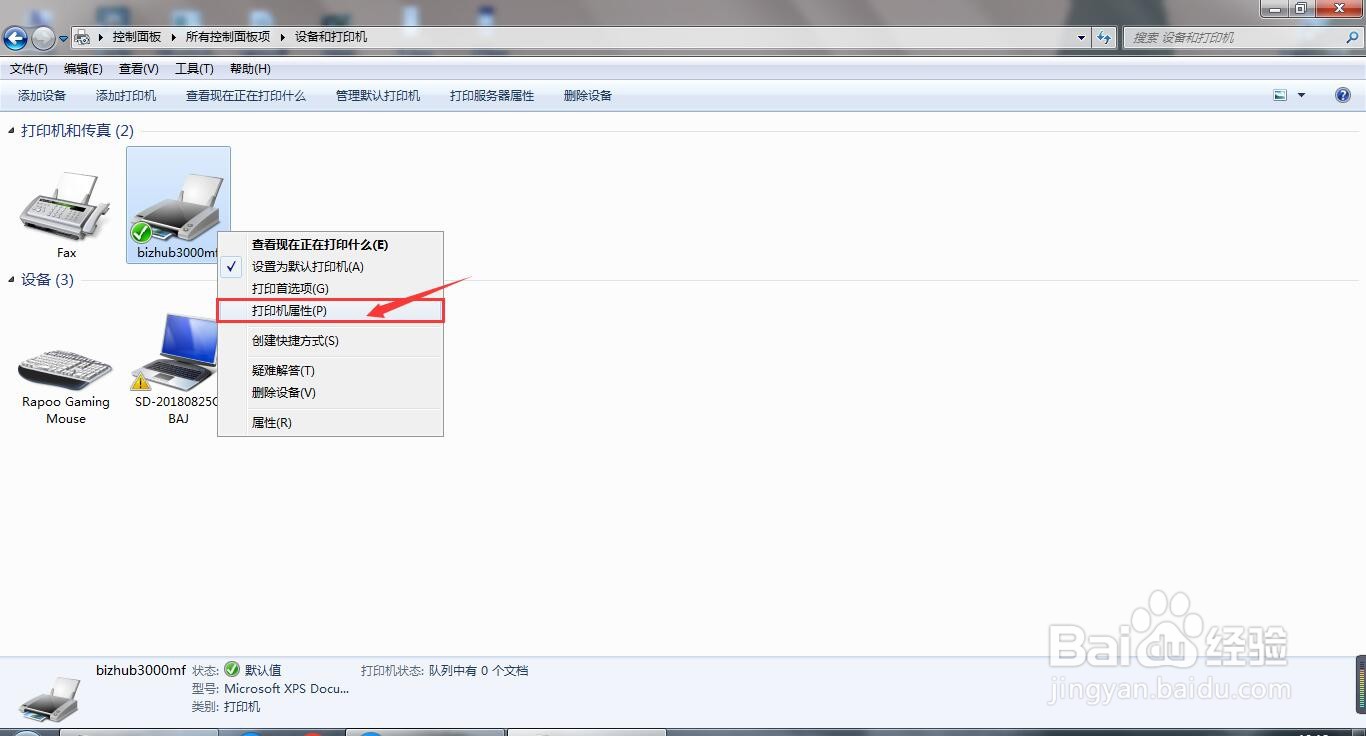Collapse the 设备 (3) group

coord(13,280)
